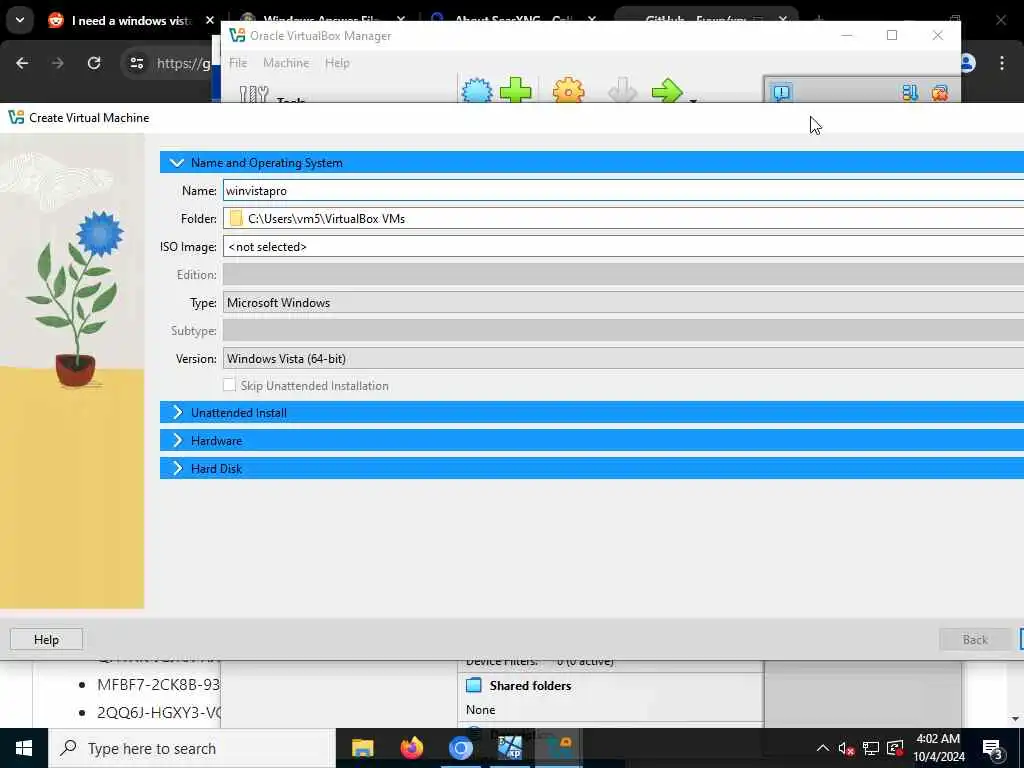Image resolution: width=1024 pixels, height=768 pixels.
Task: Open the ISO Image selection dropdown
Action: (x=623, y=246)
